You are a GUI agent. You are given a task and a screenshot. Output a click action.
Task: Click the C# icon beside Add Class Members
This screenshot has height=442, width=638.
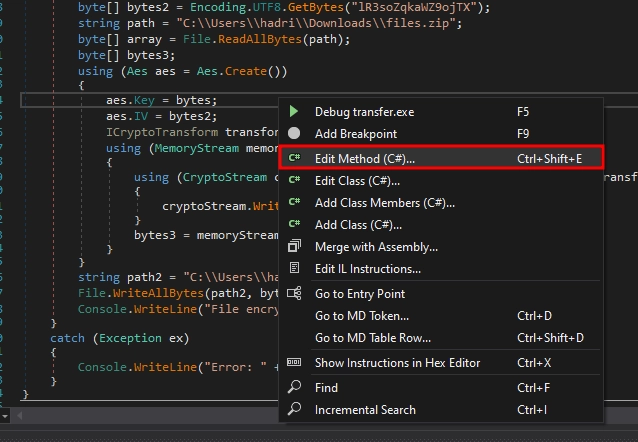coord(294,203)
